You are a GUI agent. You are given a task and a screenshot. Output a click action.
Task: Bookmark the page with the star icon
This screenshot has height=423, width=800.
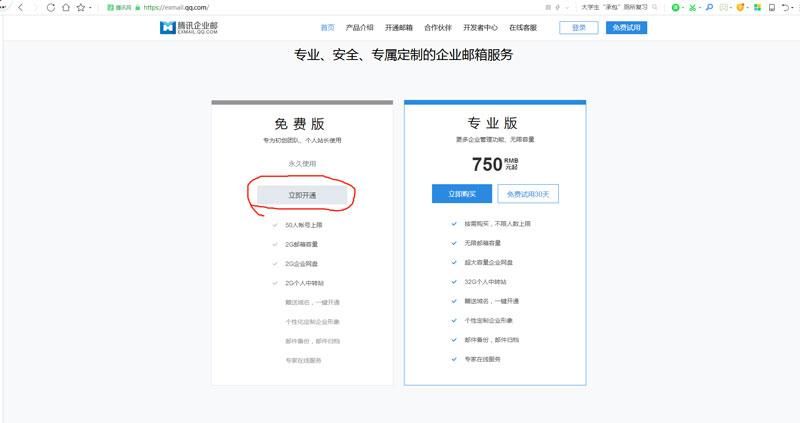click(x=81, y=8)
